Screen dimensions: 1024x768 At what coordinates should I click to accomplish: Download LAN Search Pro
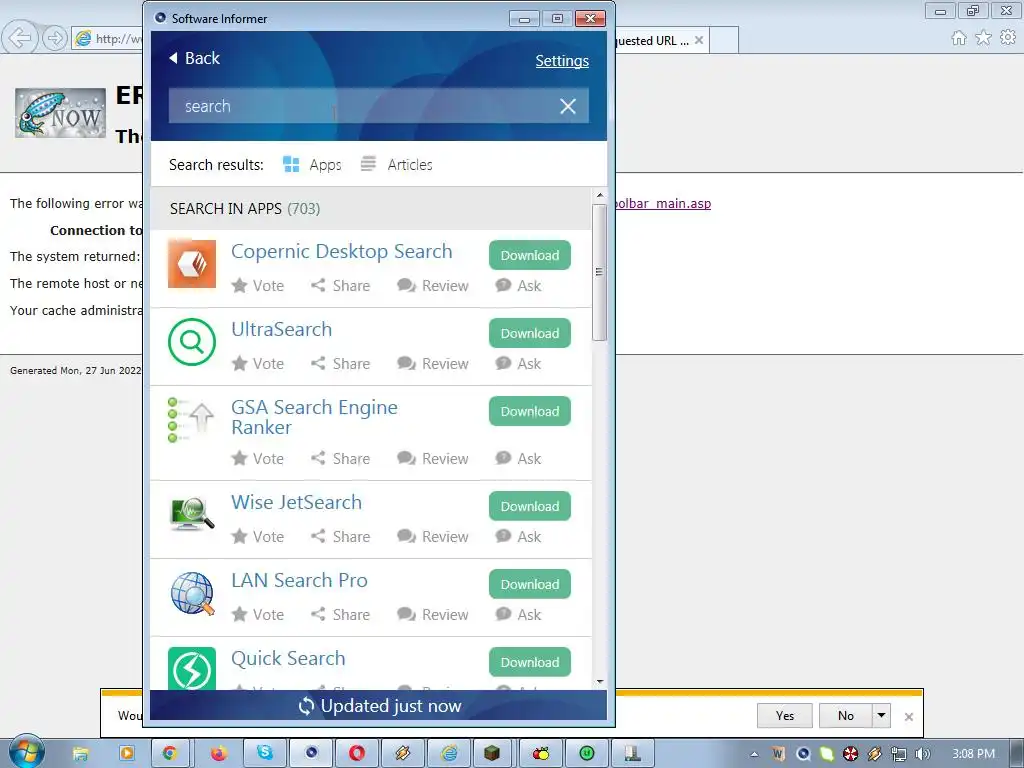pos(530,584)
